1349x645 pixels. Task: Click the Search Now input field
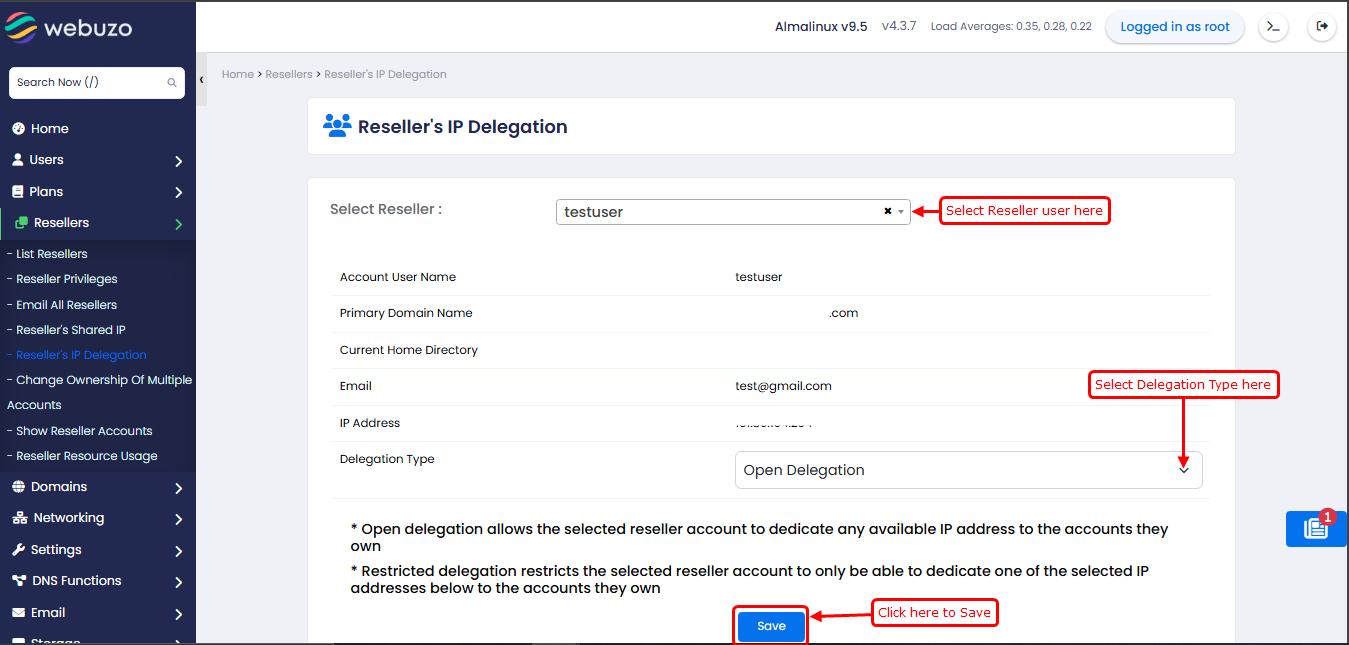coord(88,83)
